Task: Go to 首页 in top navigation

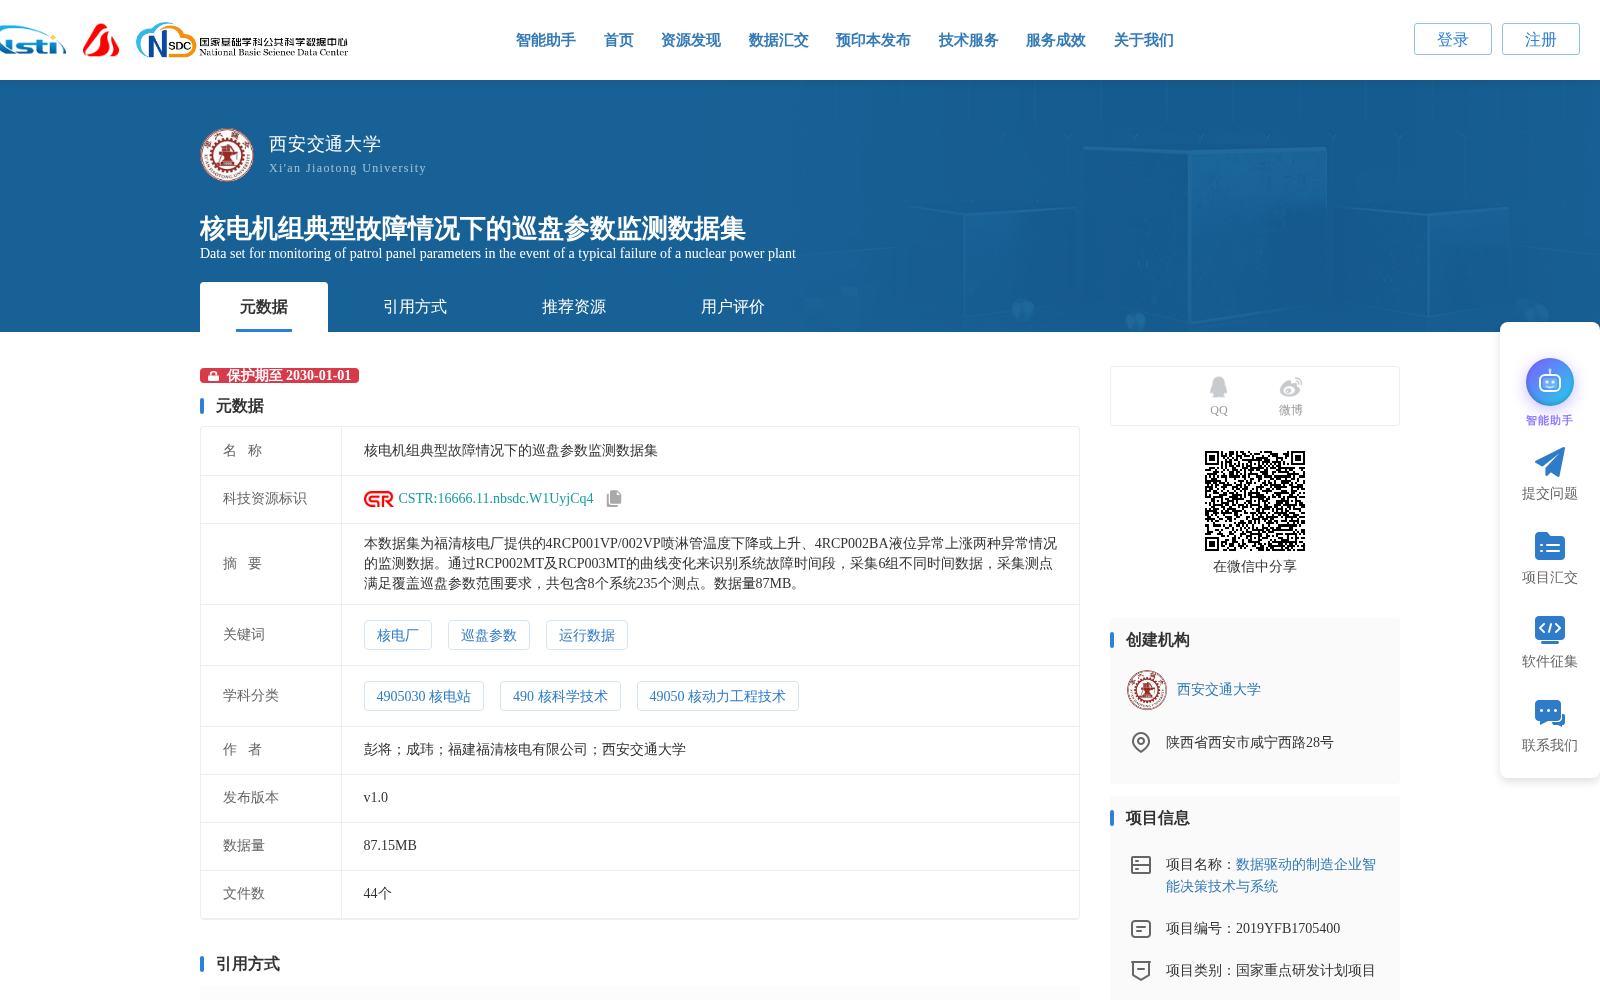Action: (x=619, y=40)
